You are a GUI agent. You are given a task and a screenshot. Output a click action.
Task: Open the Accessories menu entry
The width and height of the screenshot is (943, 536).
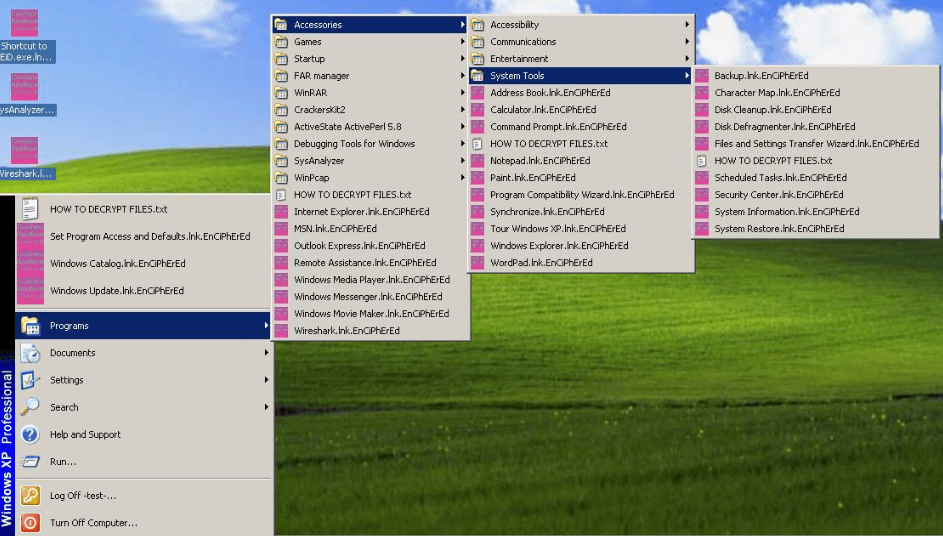pyautogui.click(x=370, y=25)
